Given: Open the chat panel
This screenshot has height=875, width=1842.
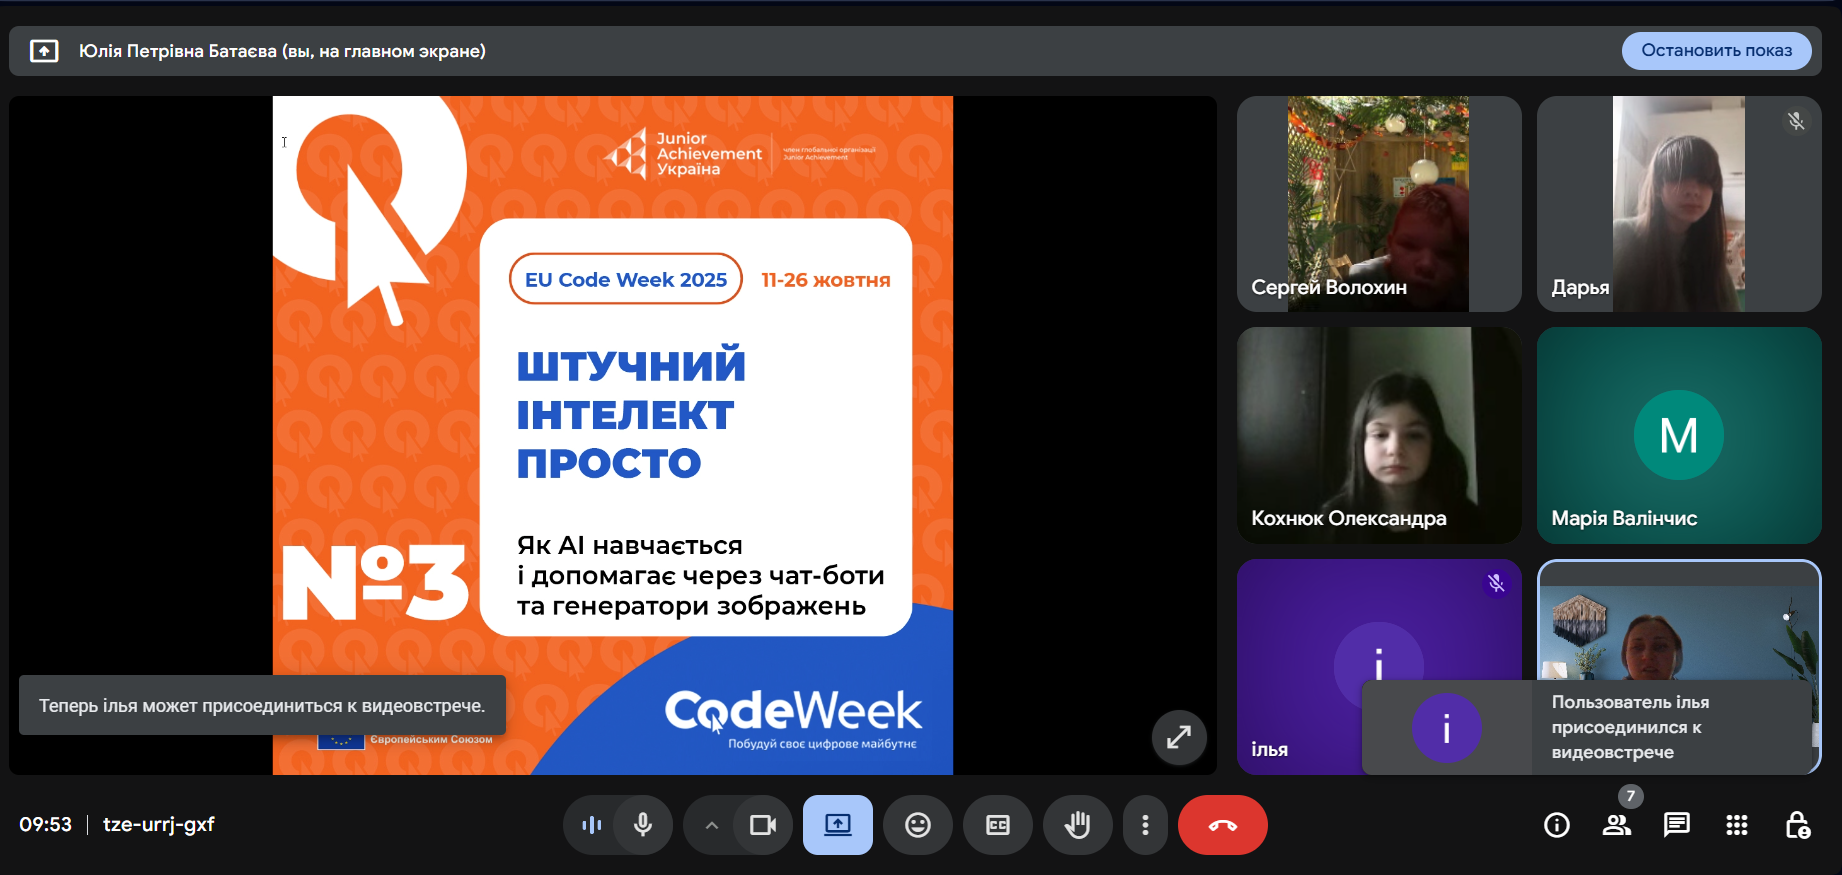Looking at the screenshot, I should pos(1676,825).
